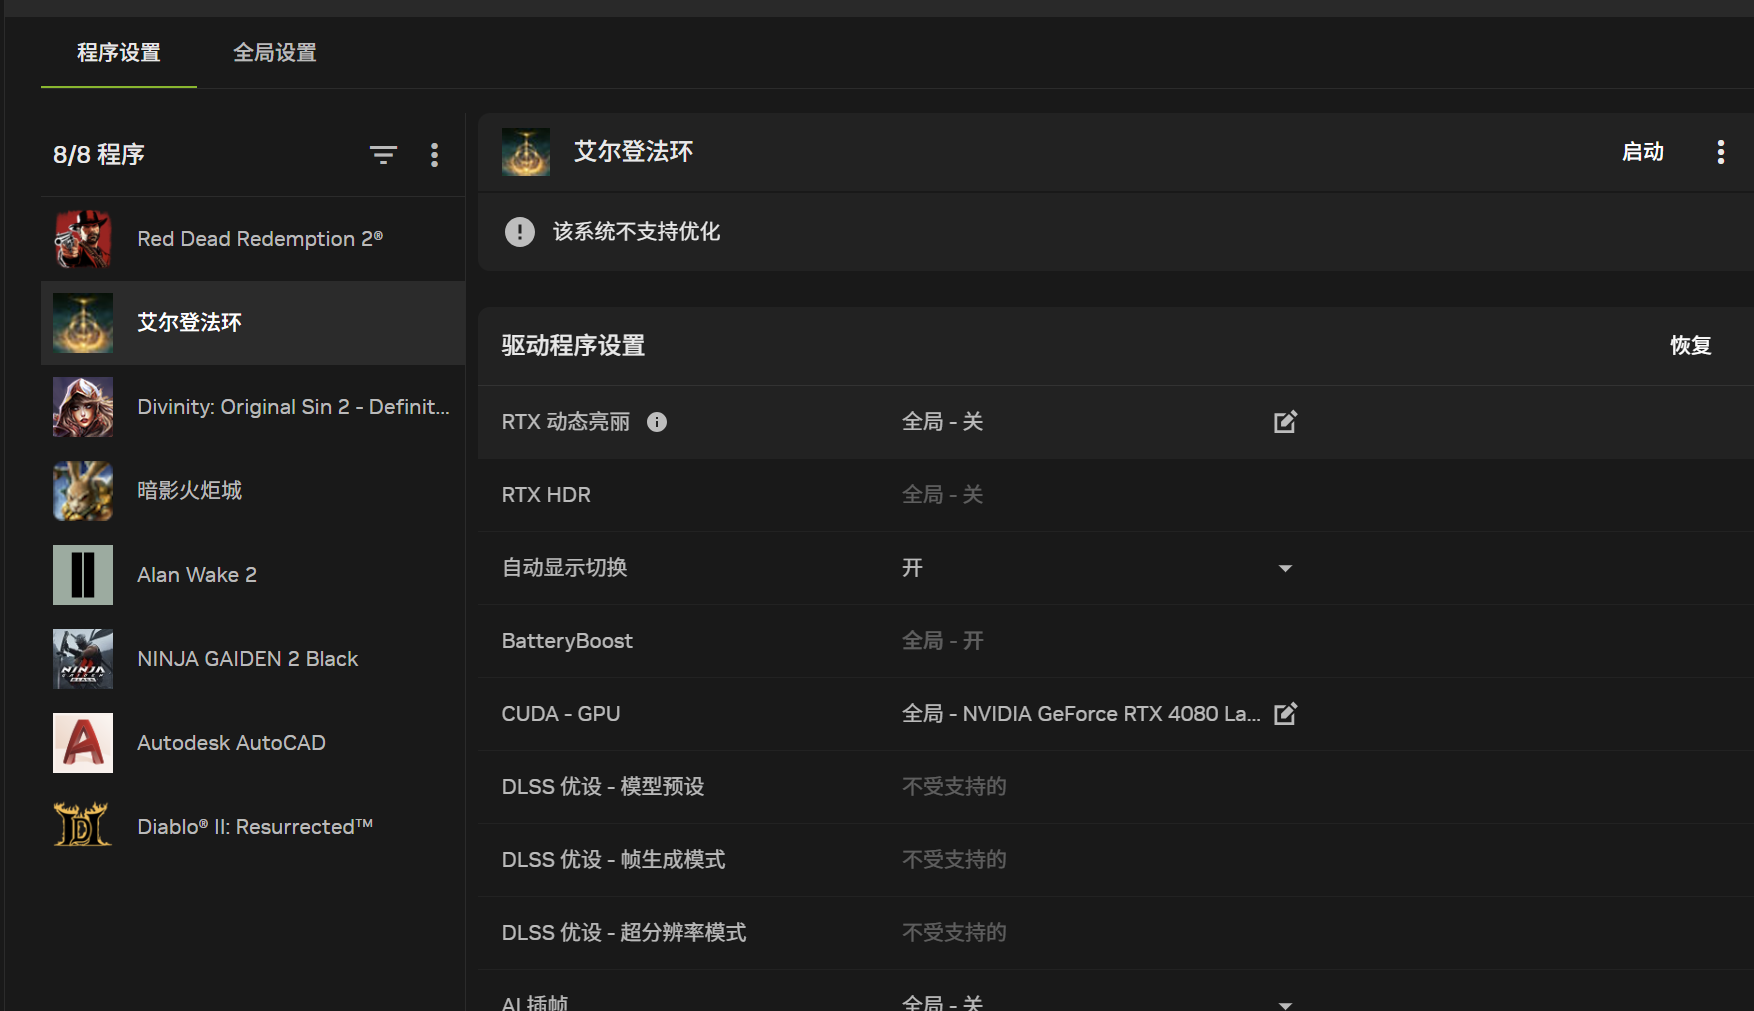Edit the RTX 动态亮丽 setting

(x=1285, y=422)
